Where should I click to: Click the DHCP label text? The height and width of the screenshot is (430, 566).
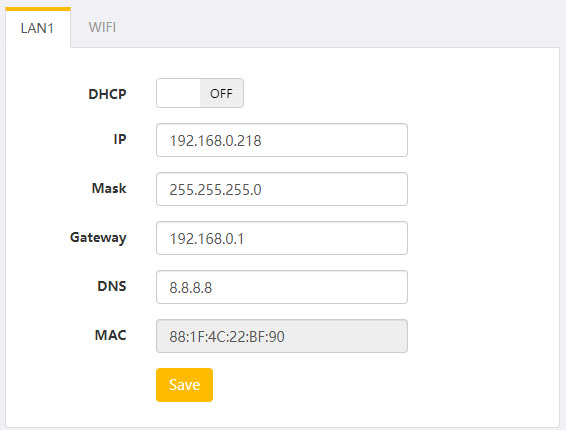[x=107, y=94]
